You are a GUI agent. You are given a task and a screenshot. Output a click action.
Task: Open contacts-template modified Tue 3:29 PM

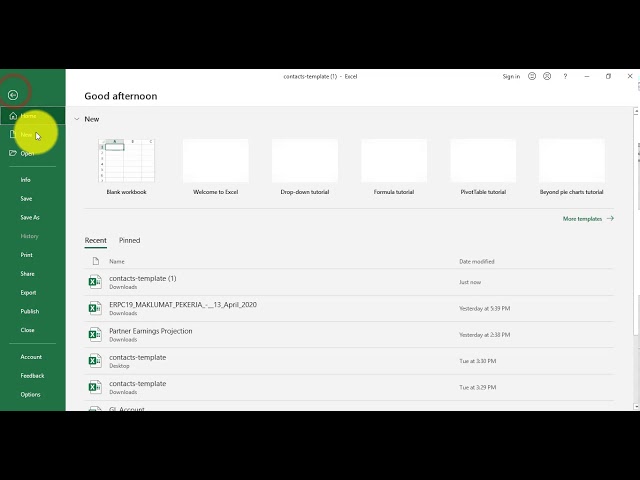click(349, 387)
